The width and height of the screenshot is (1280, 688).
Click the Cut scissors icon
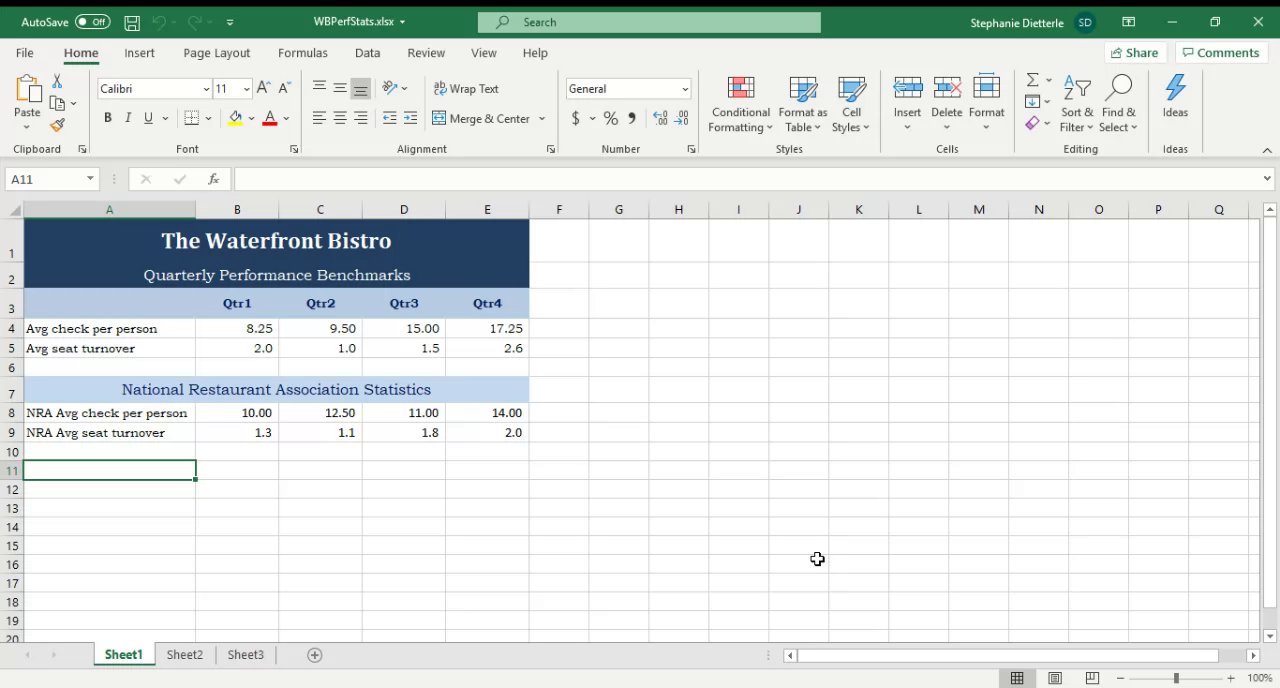pos(57,81)
